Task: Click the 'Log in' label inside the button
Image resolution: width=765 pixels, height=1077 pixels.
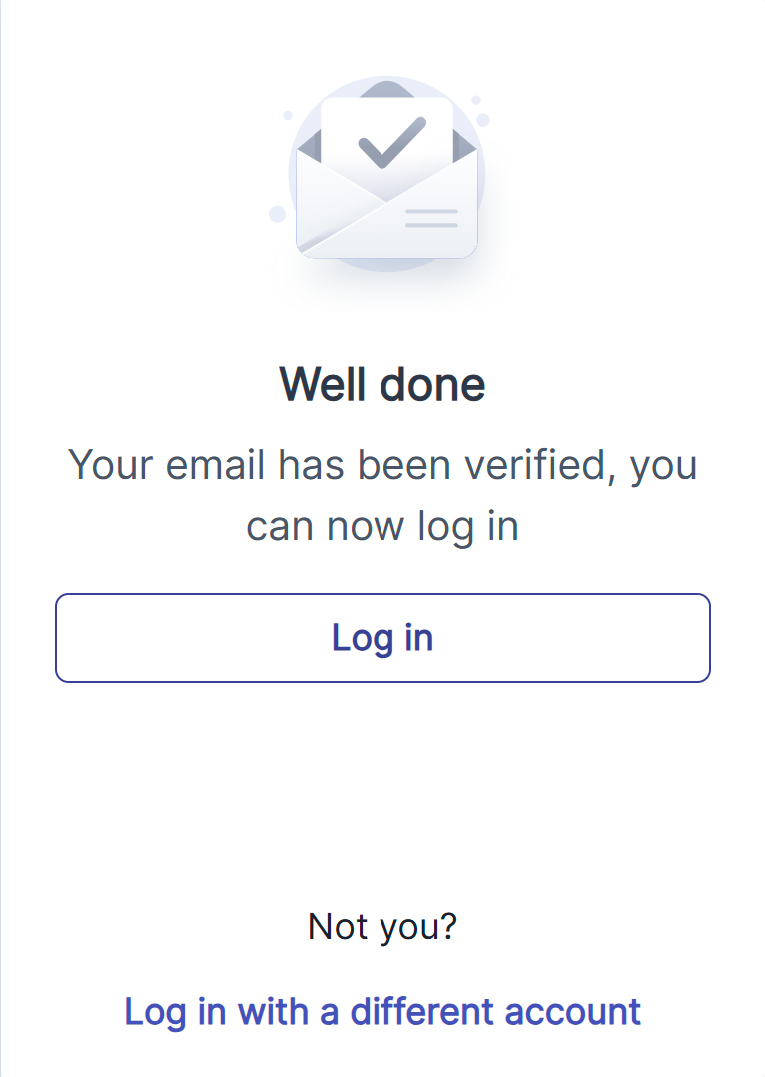Action: pyautogui.click(x=382, y=638)
